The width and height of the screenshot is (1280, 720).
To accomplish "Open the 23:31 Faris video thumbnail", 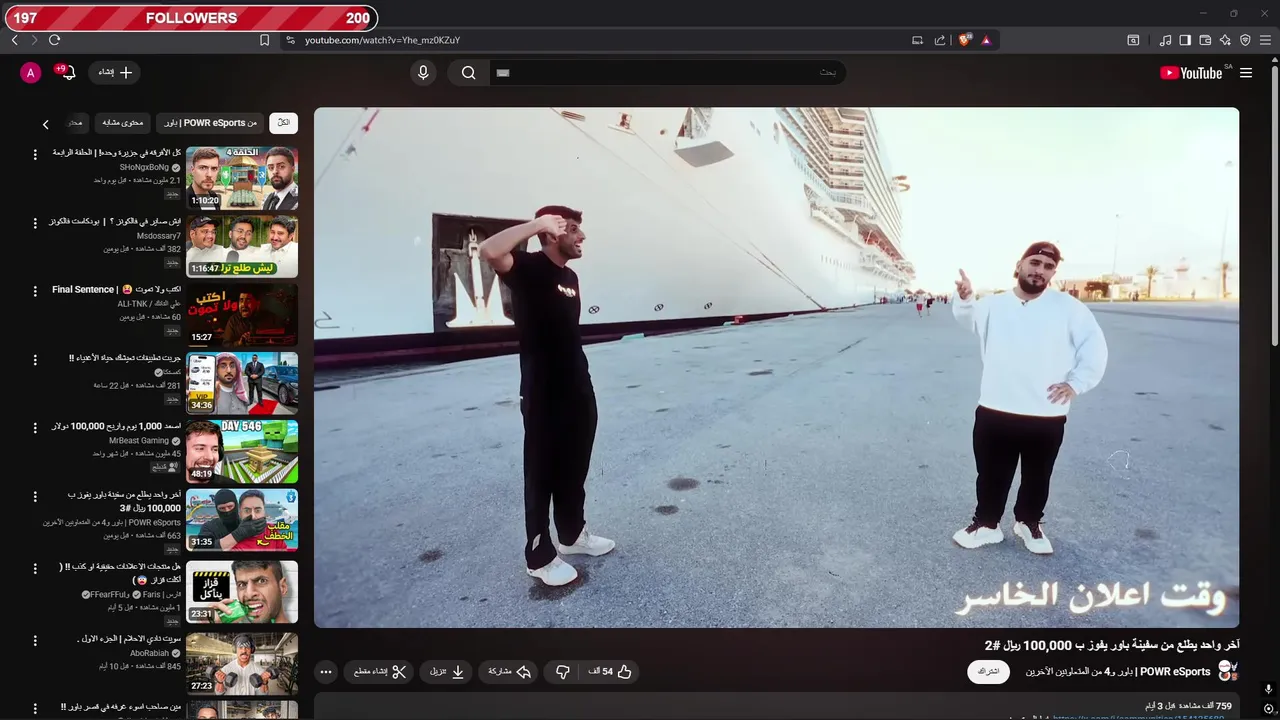I will pos(242,591).
